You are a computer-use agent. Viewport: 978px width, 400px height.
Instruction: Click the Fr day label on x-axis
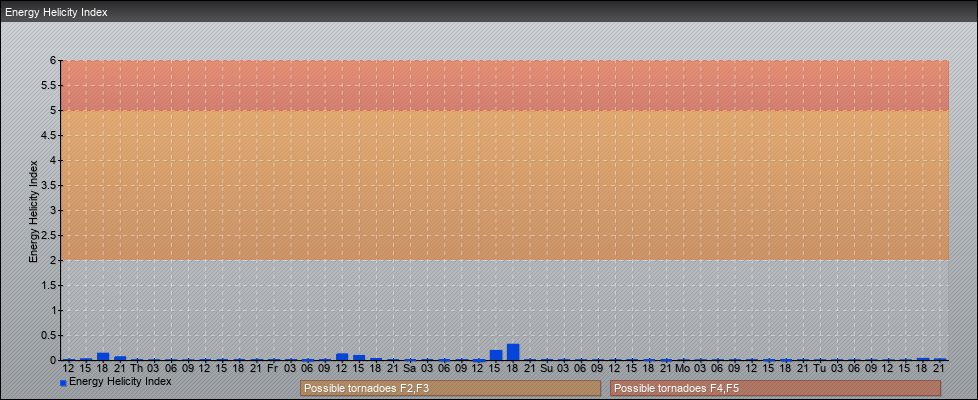[x=272, y=369]
